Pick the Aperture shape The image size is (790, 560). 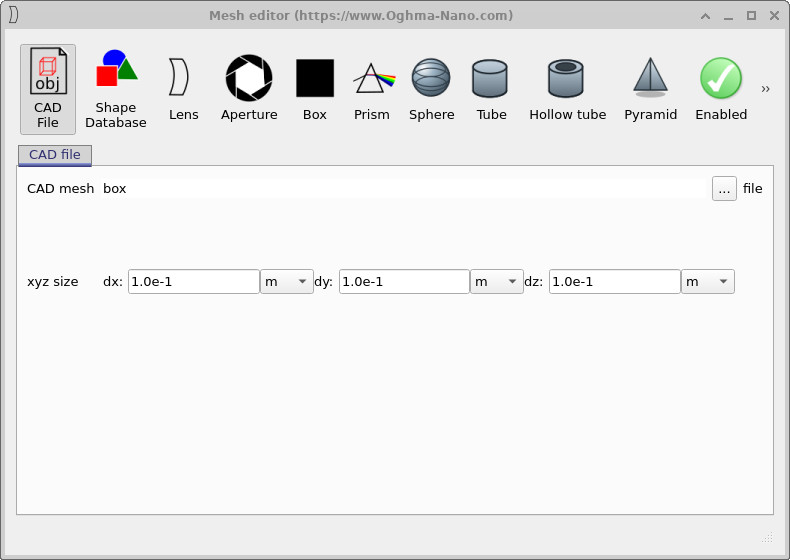point(249,89)
